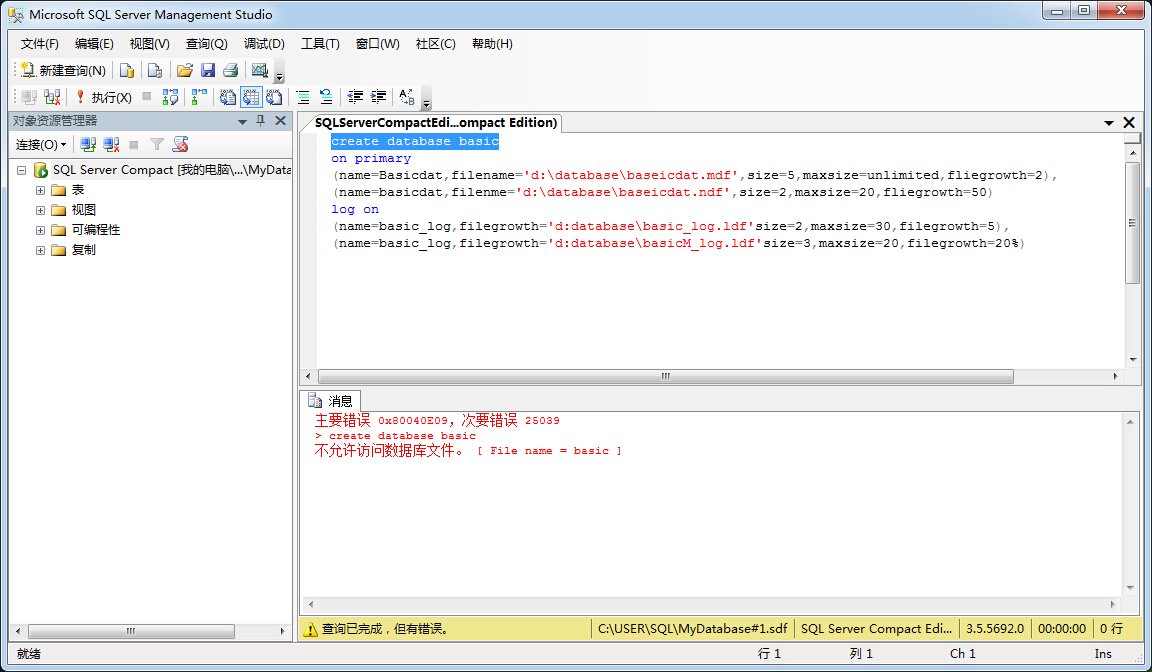The image size is (1152, 672).
Task: Toggle Include Actual Execution Plan
Action: pos(199,97)
